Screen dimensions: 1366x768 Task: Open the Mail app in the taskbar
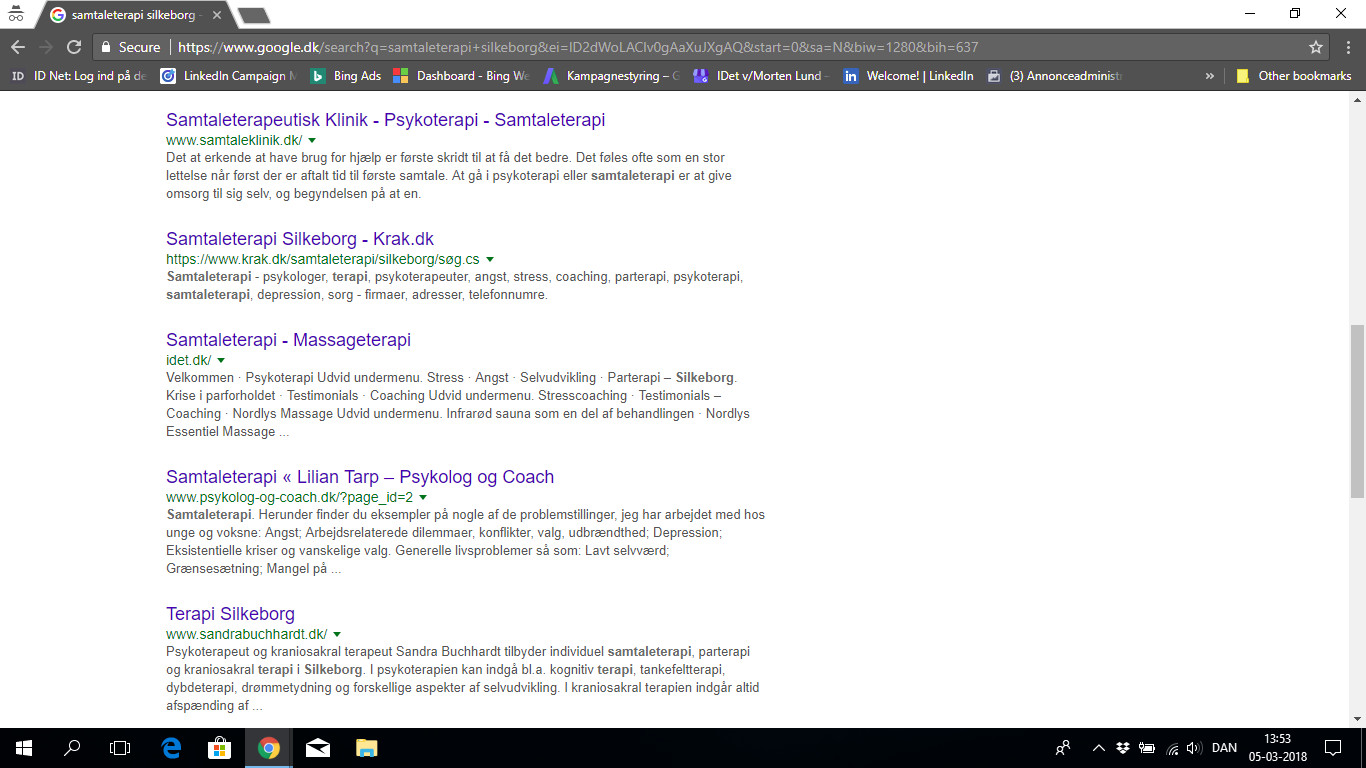tap(317, 747)
